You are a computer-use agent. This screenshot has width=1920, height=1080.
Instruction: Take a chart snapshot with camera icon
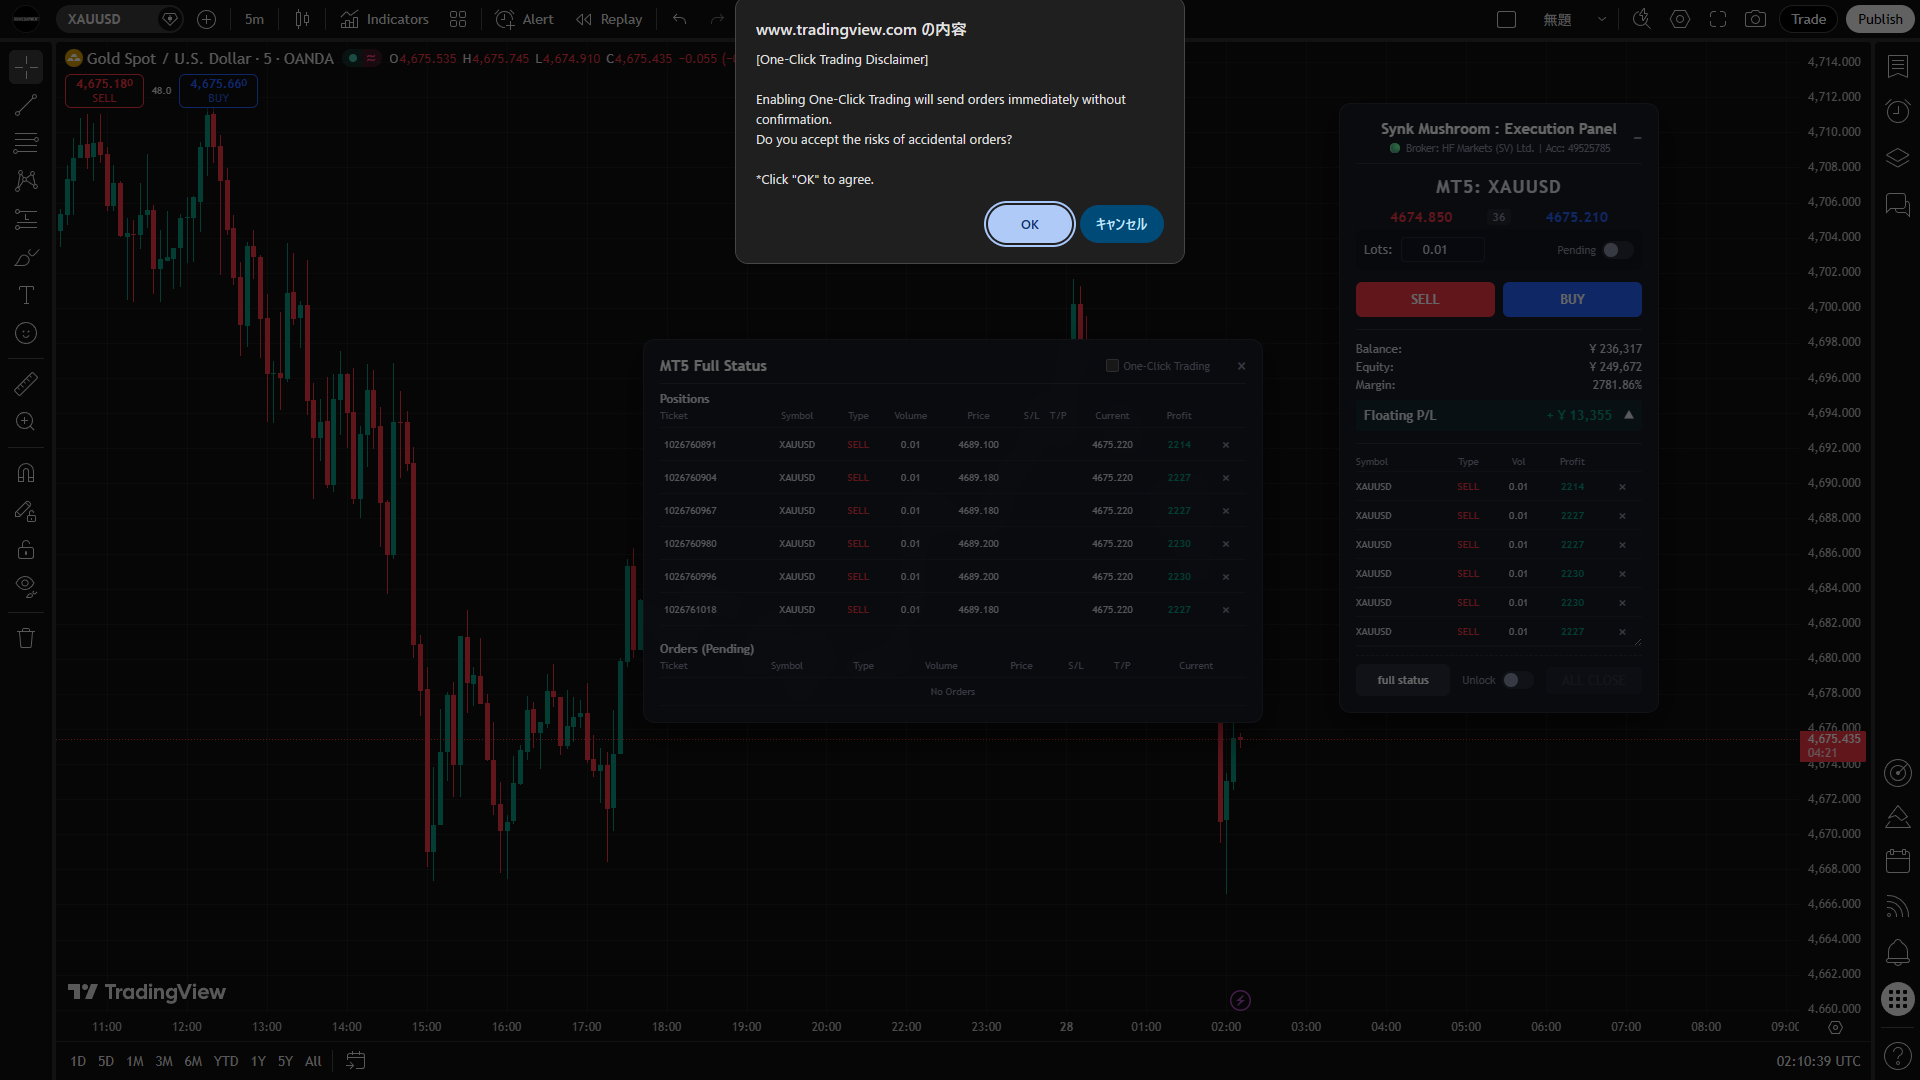(1755, 19)
